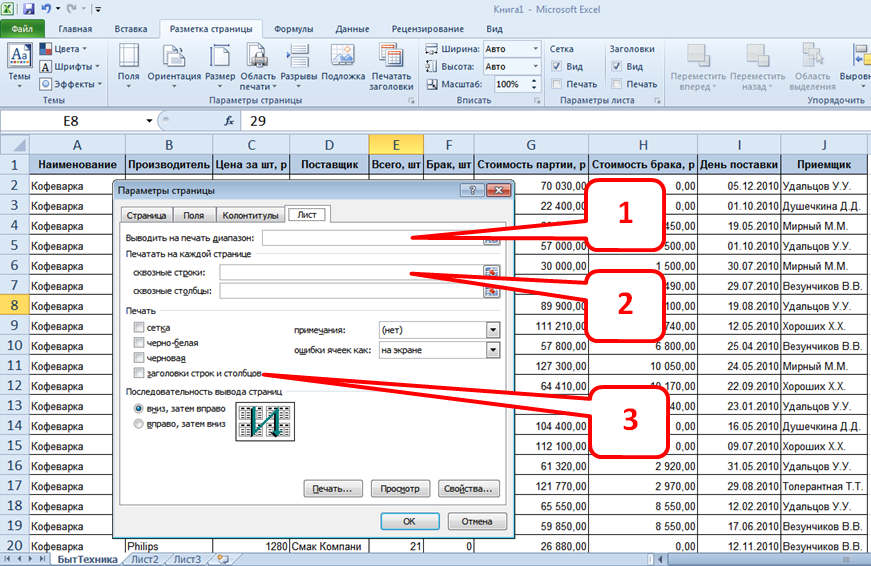Click the Поля (Margins) icon
The height and width of the screenshot is (566, 871).
click(129, 58)
